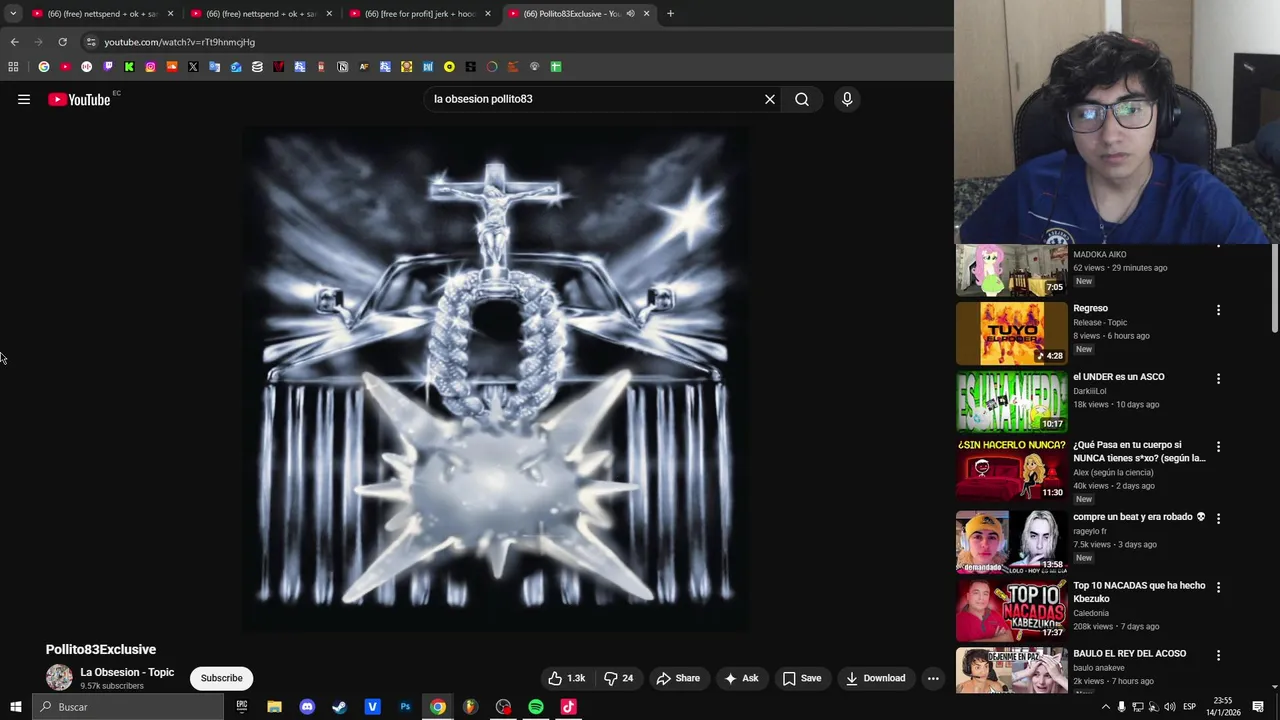Open a new browser tab
The height and width of the screenshot is (720, 1280).
click(670, 14)
